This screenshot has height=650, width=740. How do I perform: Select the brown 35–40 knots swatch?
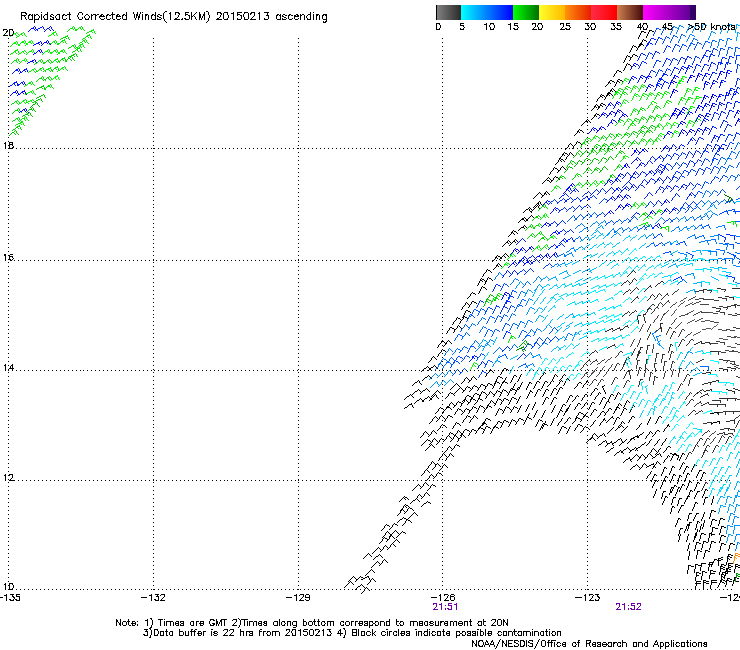630,12
